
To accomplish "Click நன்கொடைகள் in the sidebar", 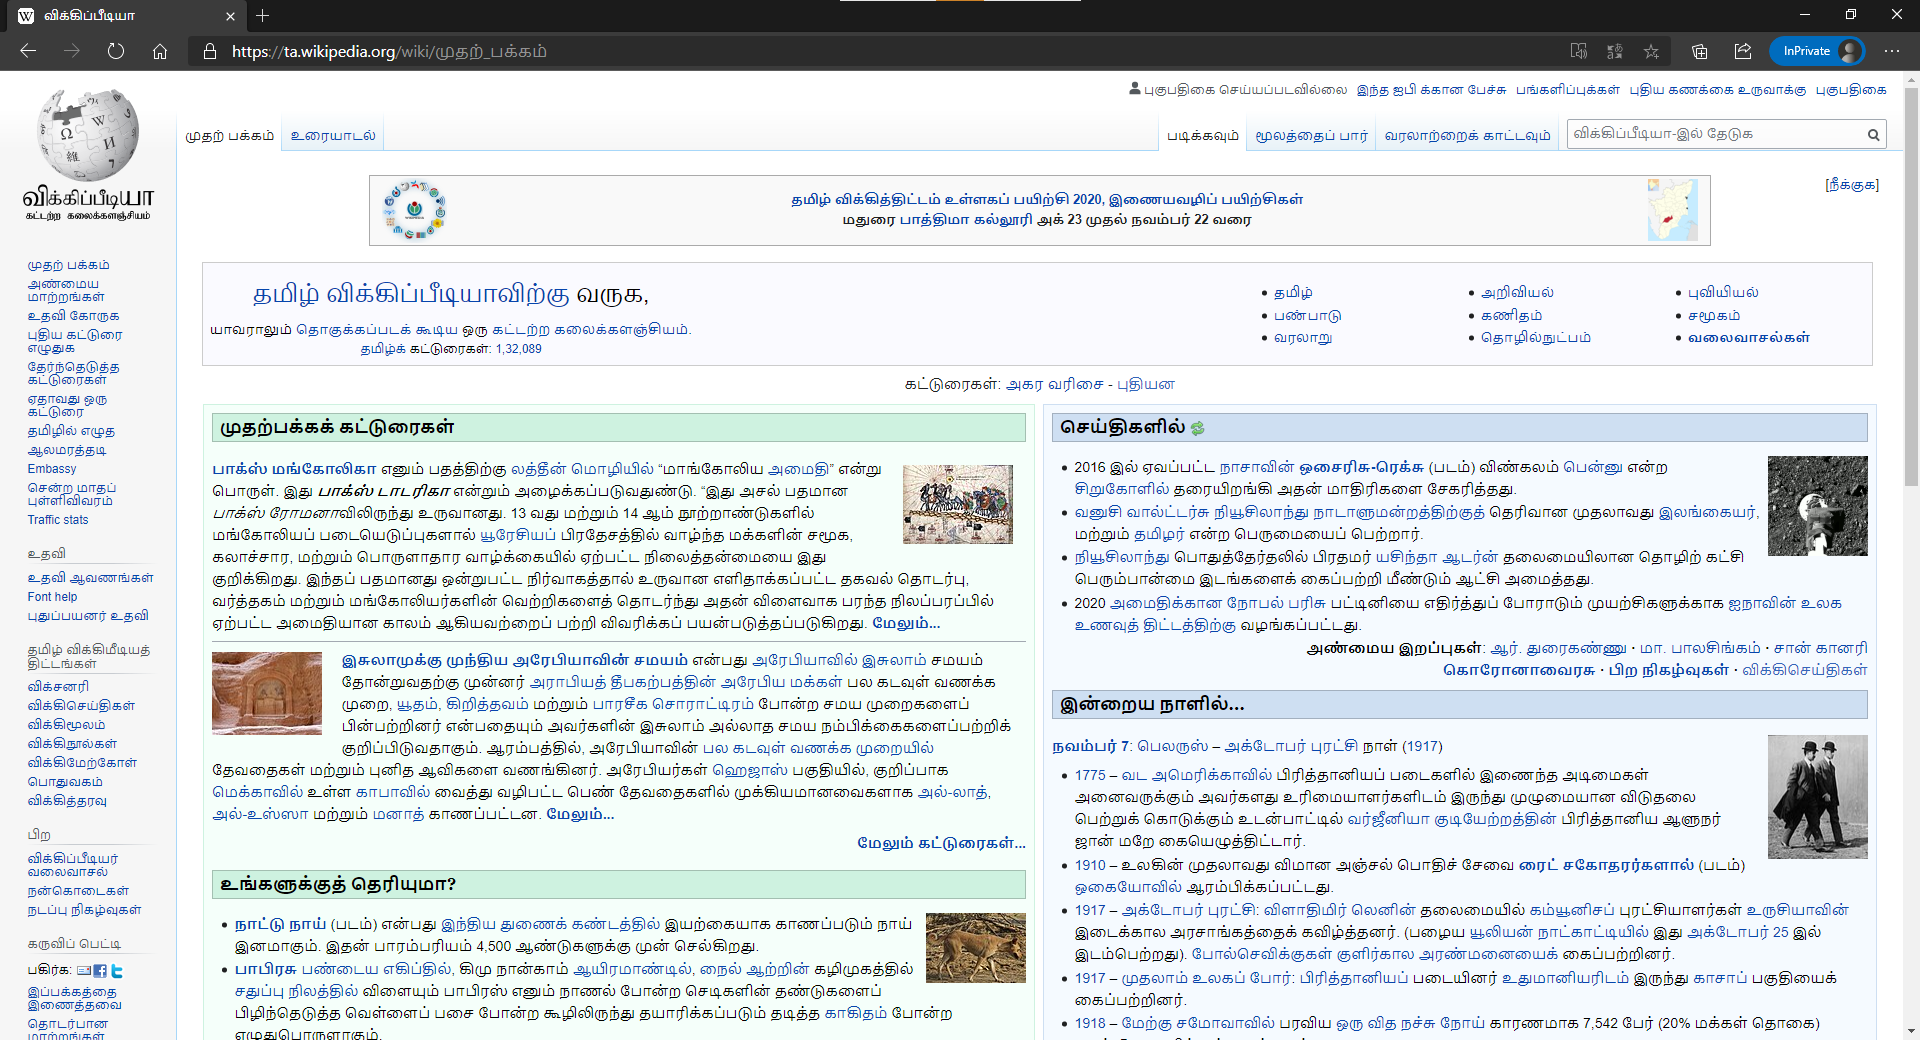I will coord(78,890).
